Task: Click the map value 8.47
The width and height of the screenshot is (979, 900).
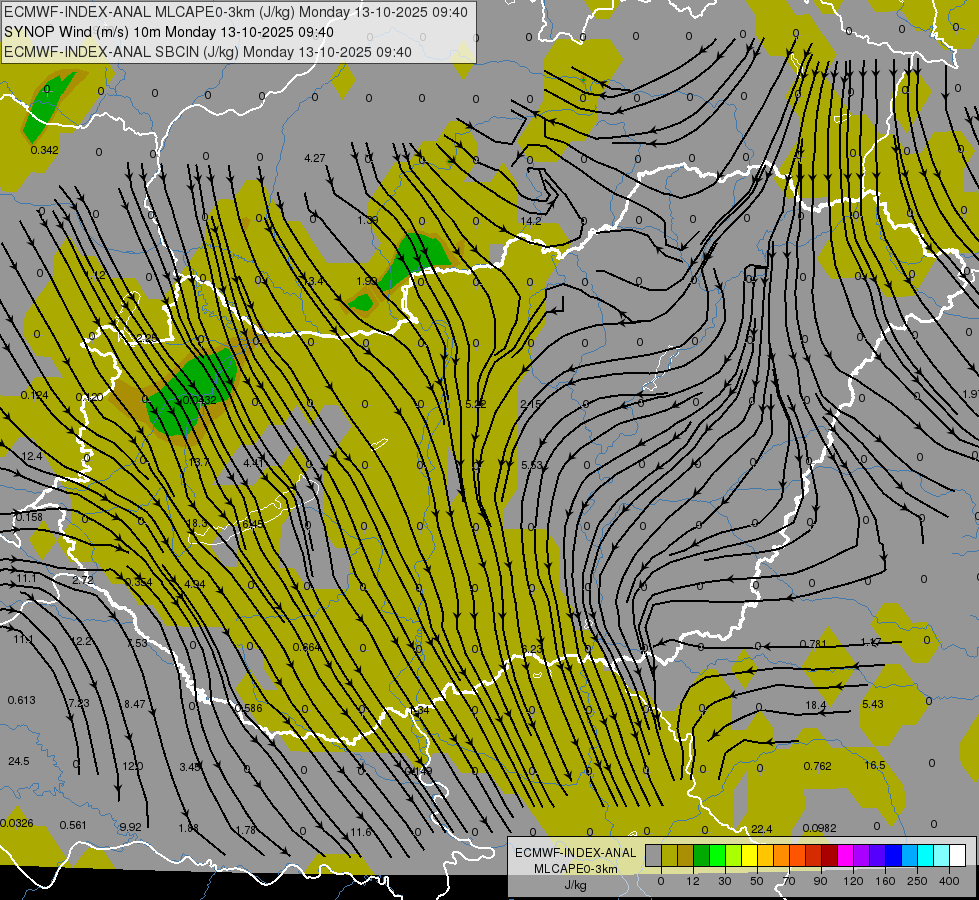Action: pos(135,704)
